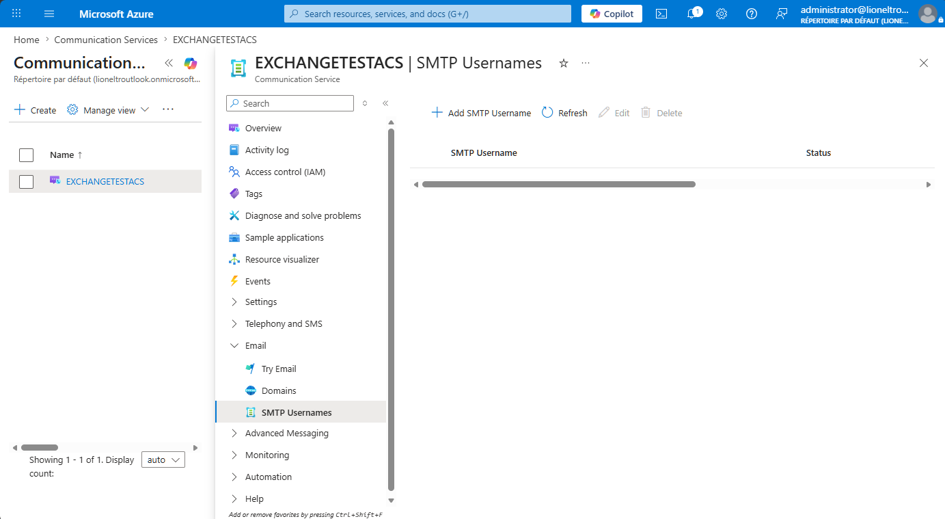Viewport: 945px width, 519px height.
Task: Click the Copilot icon beside Communication title
Action: tap(190, 63)
